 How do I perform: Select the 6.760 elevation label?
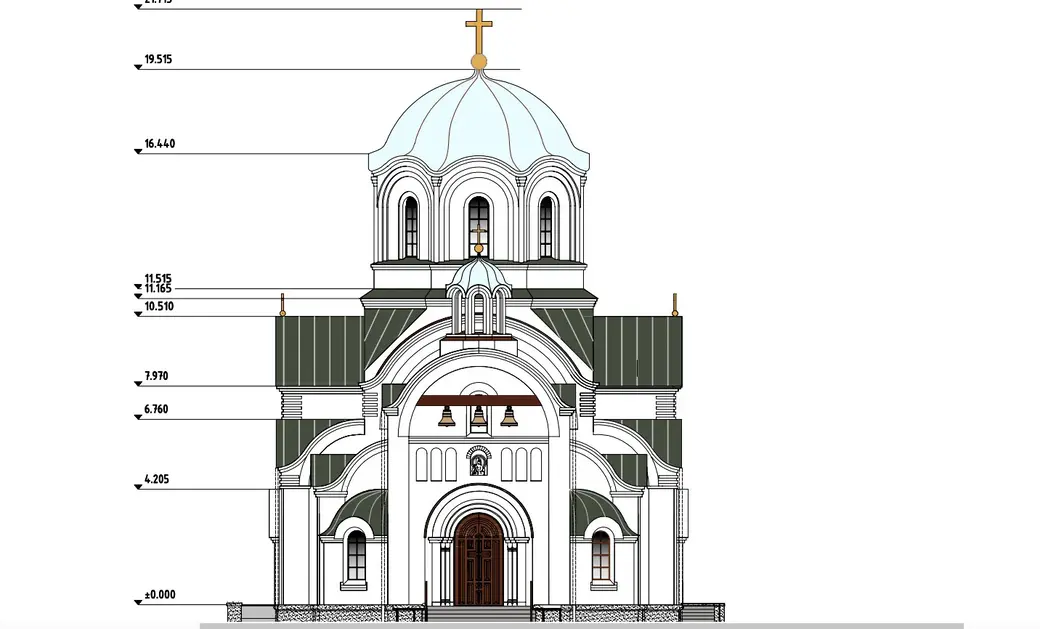pyautogui.click(x=155, y=408)
